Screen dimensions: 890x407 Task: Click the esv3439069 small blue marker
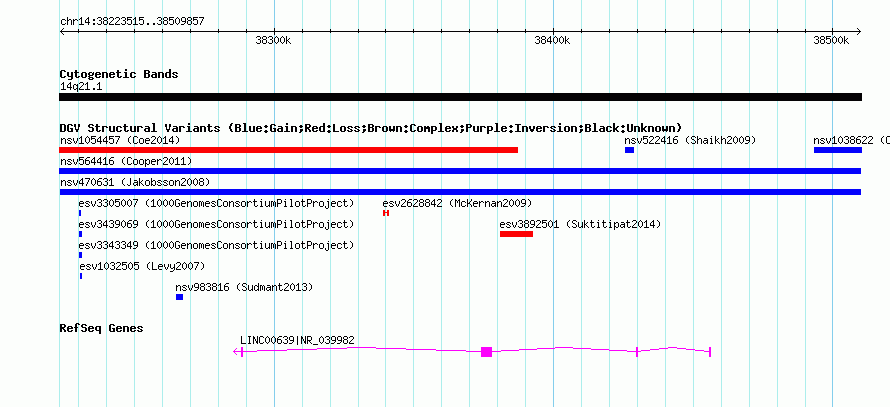pyautogui.click(x=81, y=234)
